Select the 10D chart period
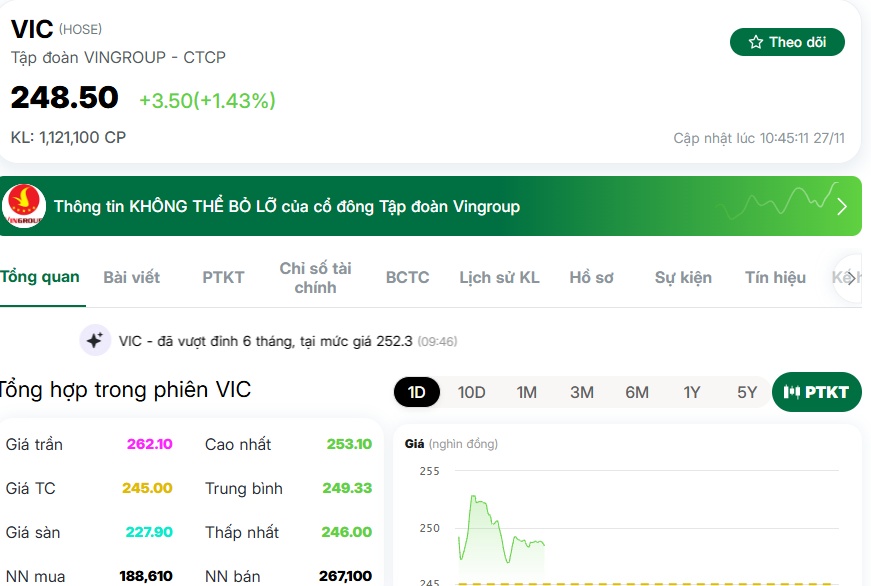 pos(471,392)
